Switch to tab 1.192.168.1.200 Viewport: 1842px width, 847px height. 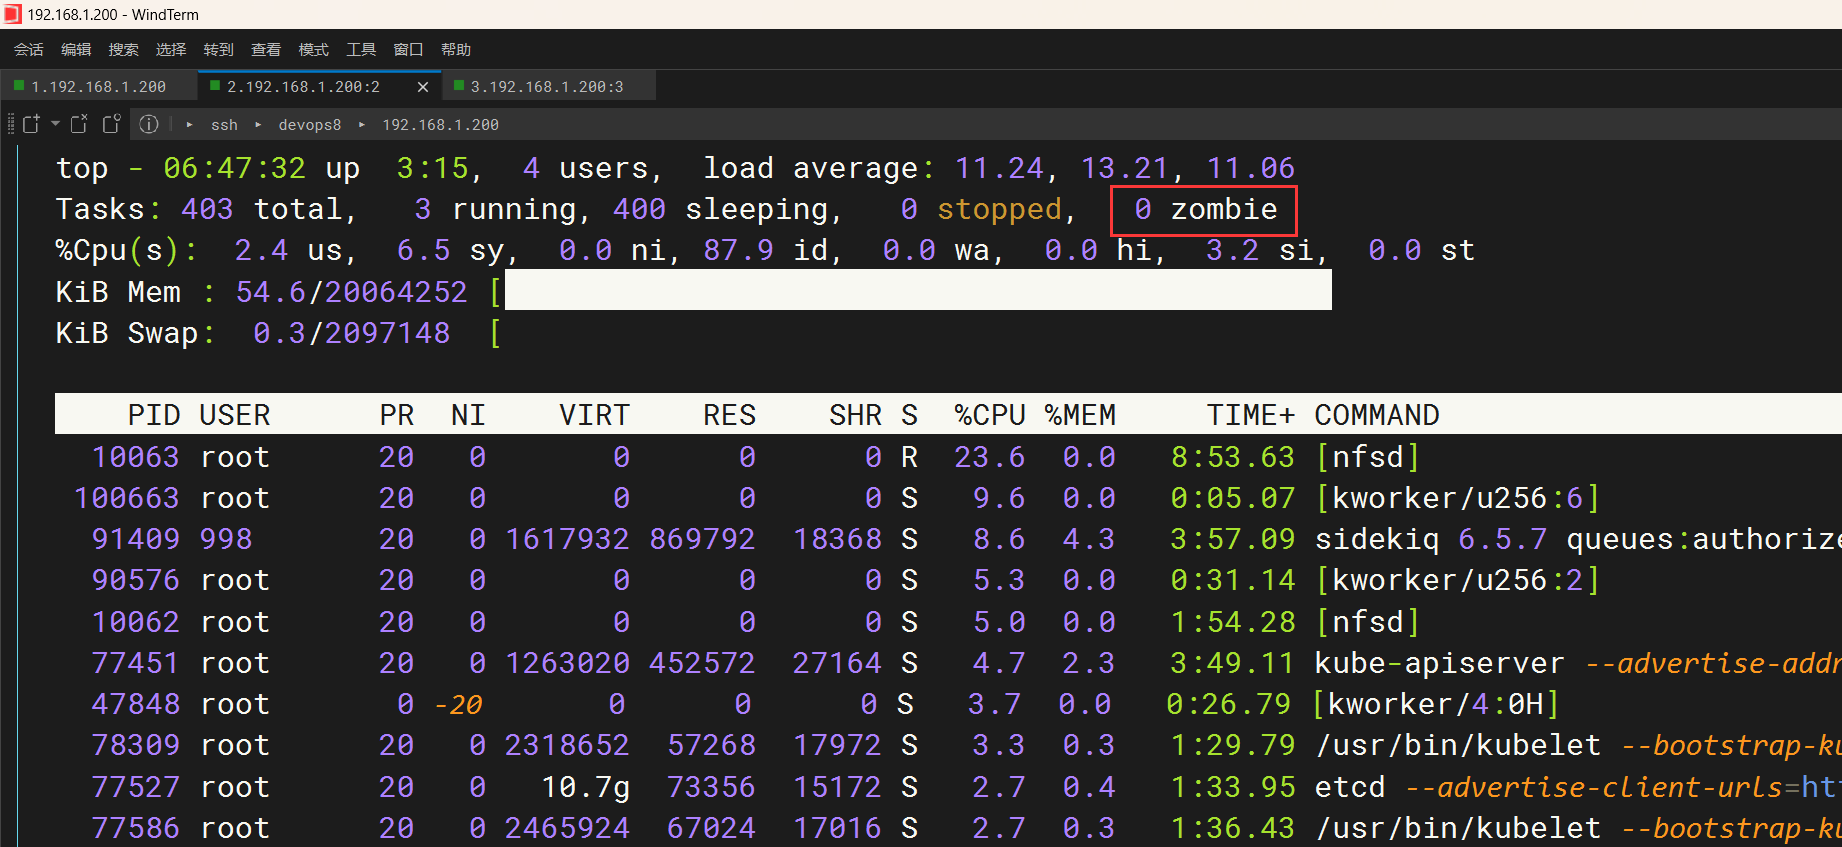coord(98,87)
